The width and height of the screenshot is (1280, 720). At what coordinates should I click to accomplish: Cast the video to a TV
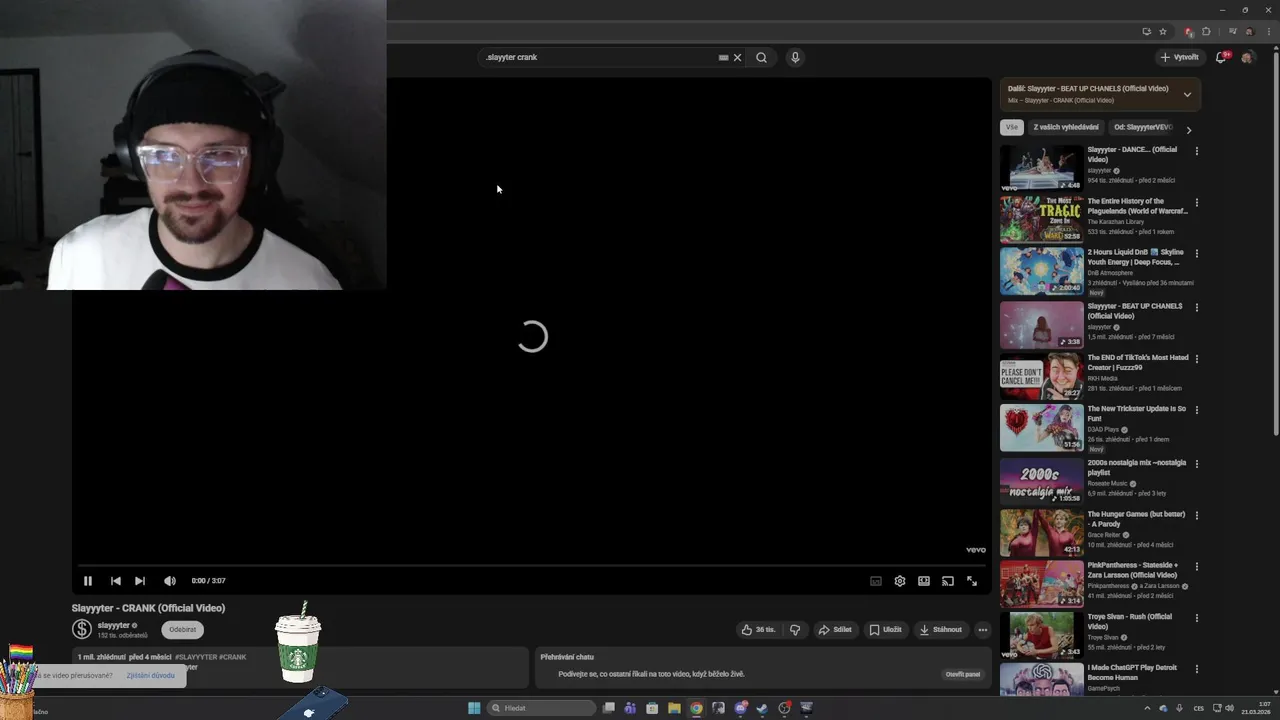click(x=948, y=581)
